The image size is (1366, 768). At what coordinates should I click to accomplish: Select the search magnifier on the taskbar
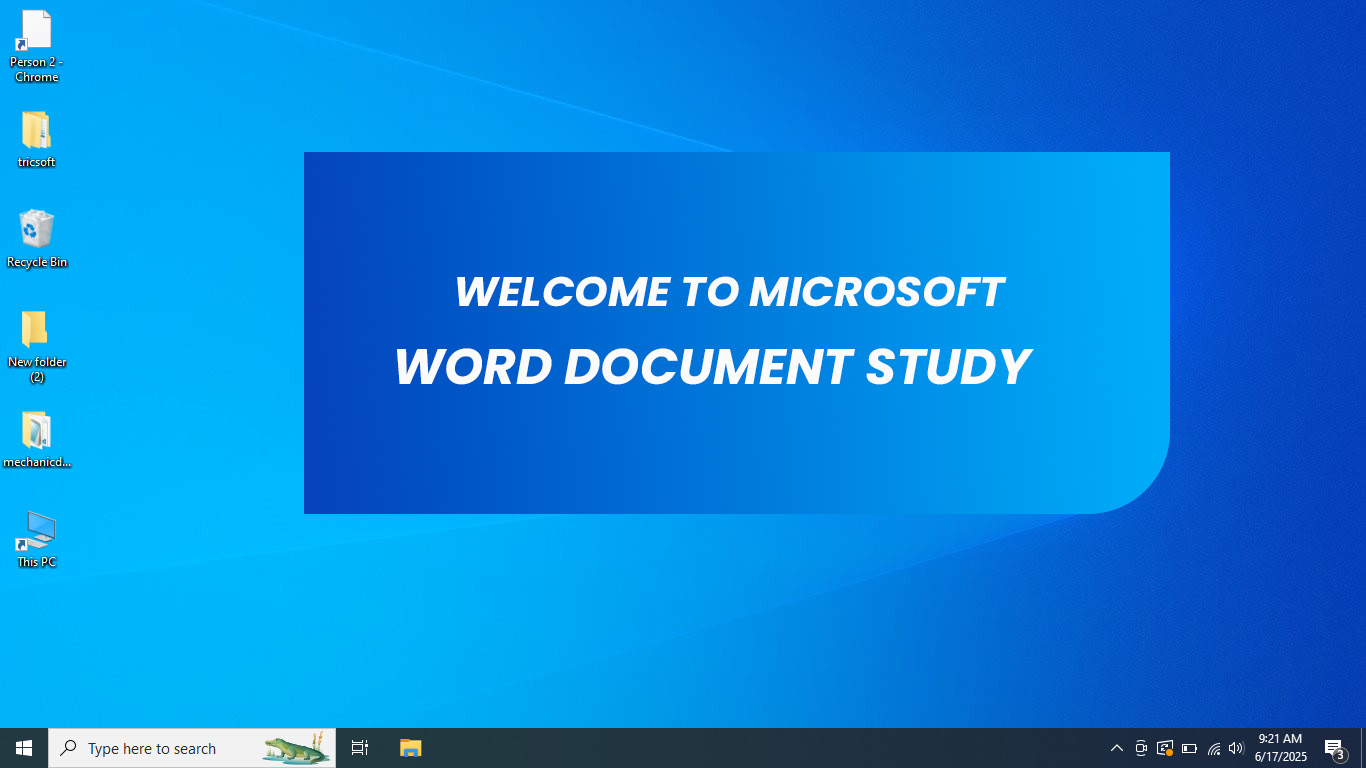pos(68,748)
